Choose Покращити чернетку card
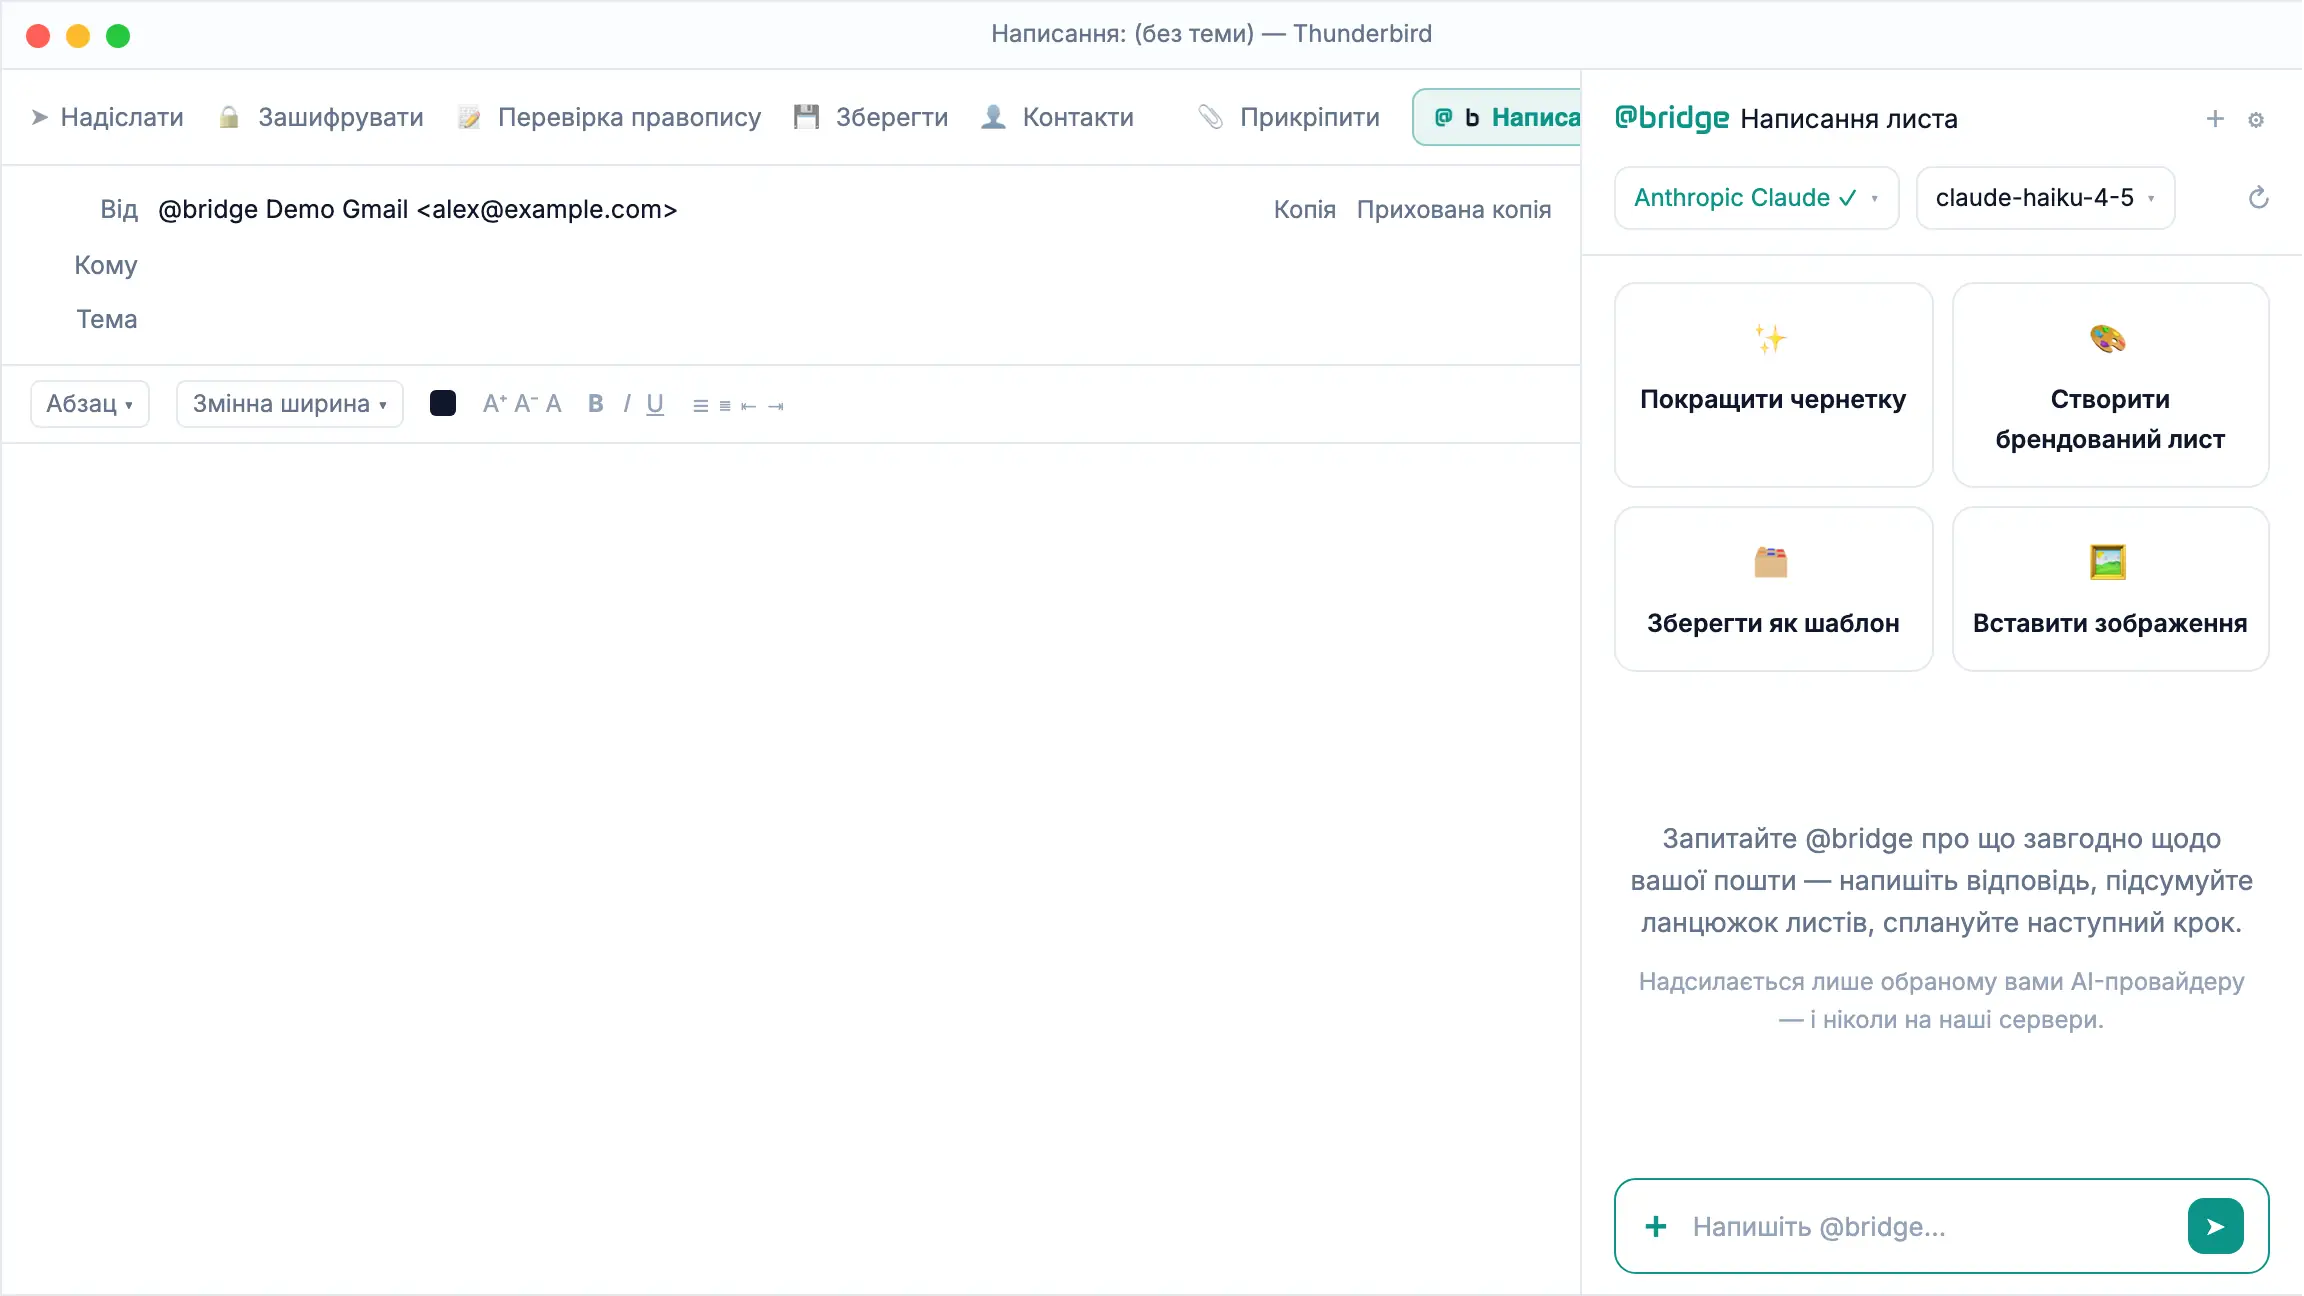This screenshot has height=1296, width=2304. pos(1773,385)
